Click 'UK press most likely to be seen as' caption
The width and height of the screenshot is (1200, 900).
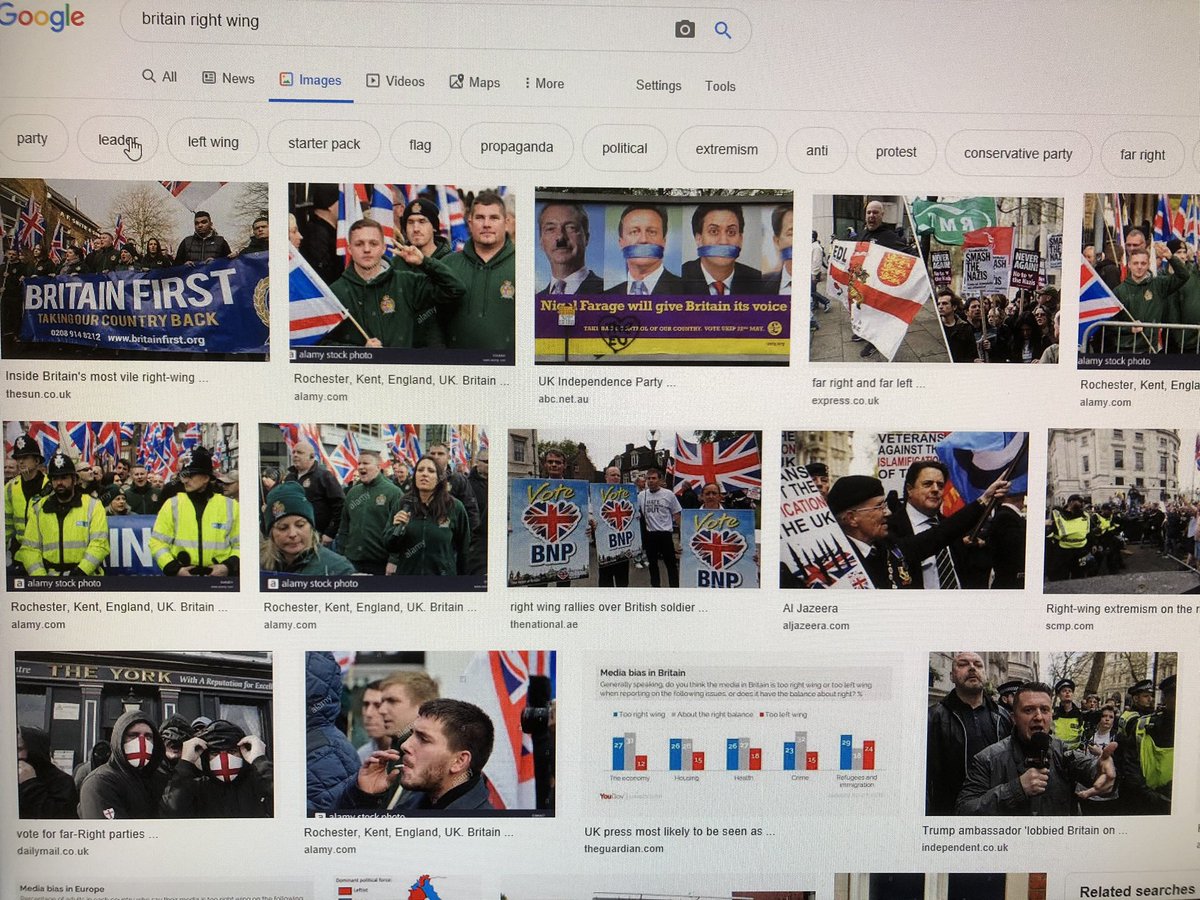(x=680, y=831)
